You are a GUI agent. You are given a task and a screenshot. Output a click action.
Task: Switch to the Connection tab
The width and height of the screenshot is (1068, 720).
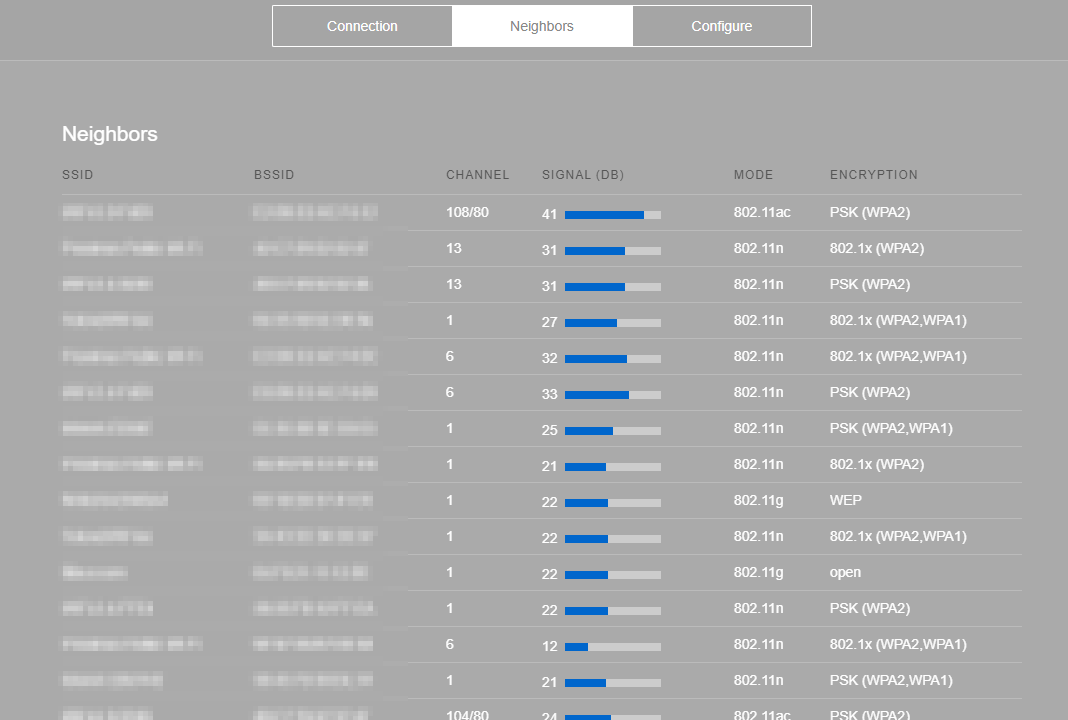pos(362,26)
